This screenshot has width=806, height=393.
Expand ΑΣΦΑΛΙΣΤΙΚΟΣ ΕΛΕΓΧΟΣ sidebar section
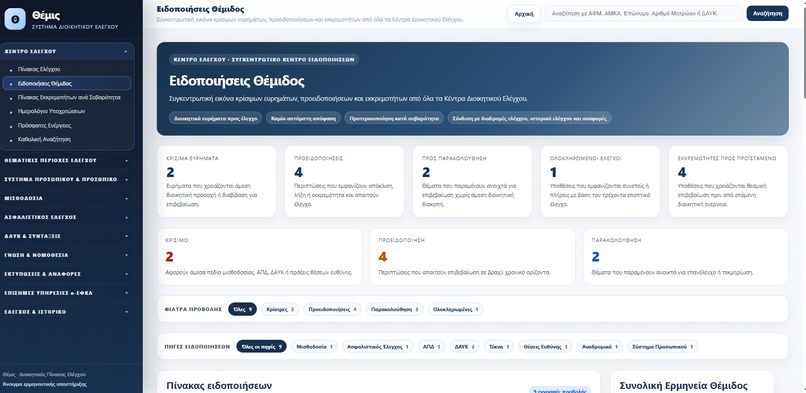67,217
